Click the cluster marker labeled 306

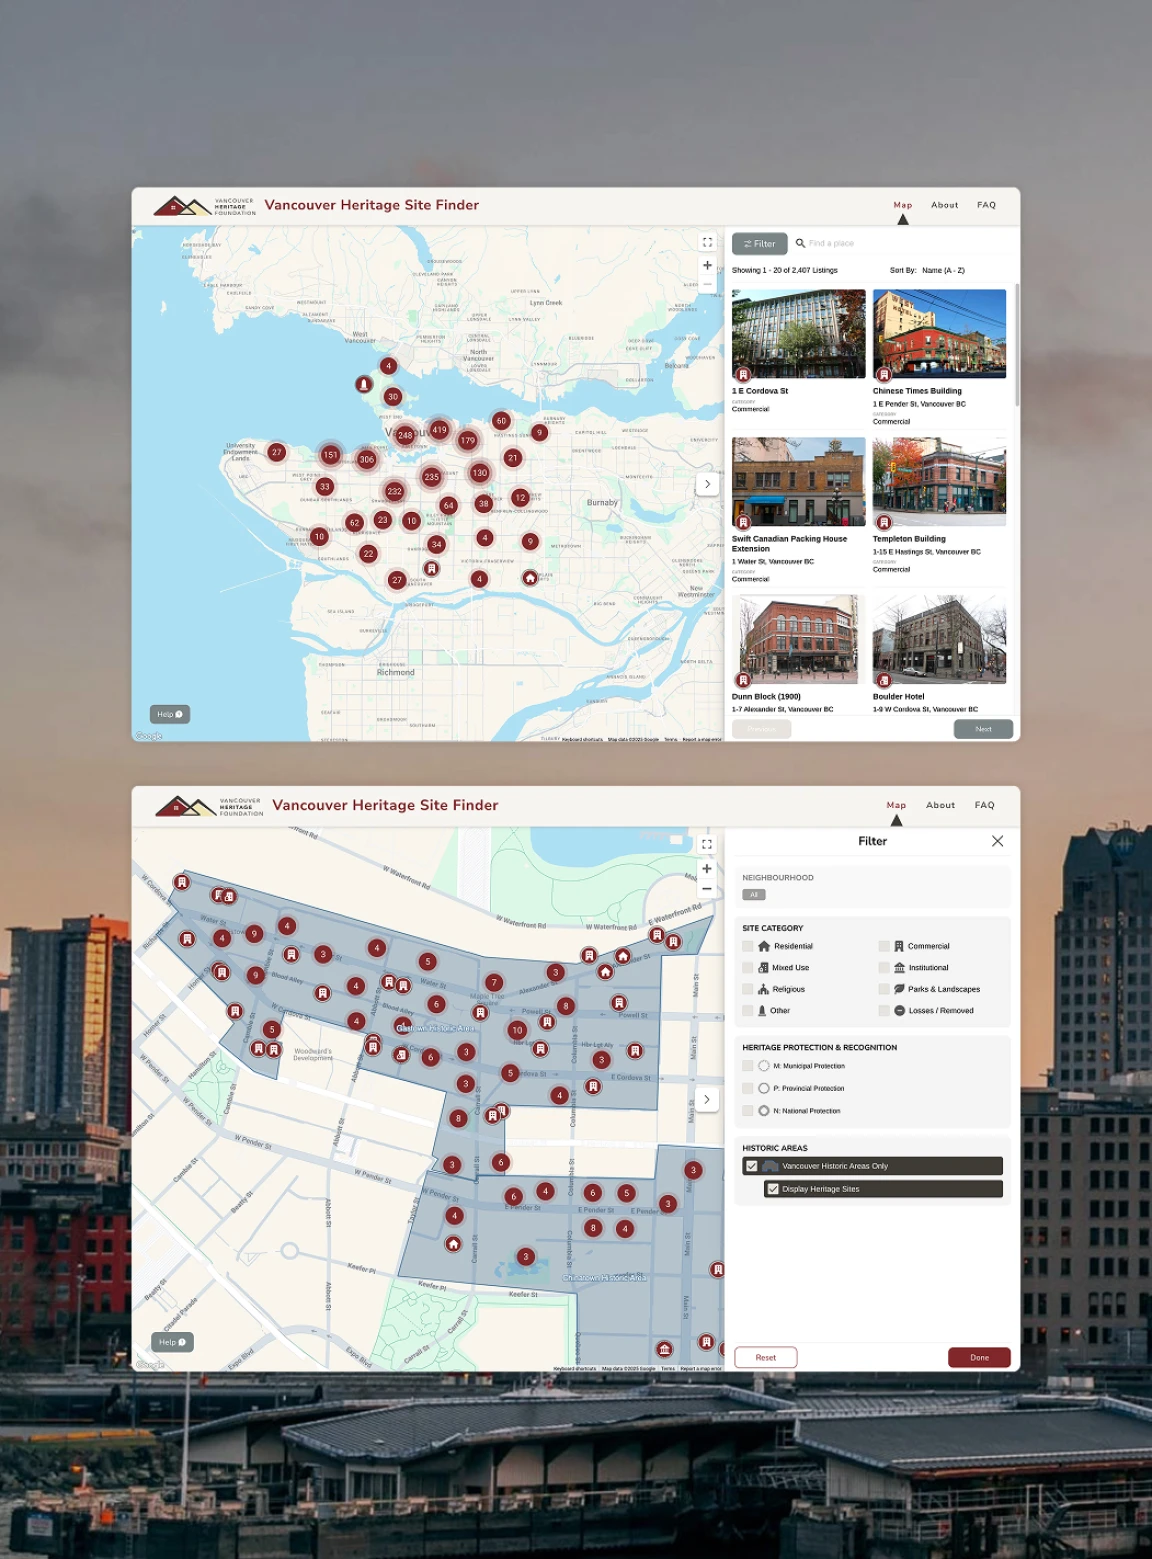[367, 460]
